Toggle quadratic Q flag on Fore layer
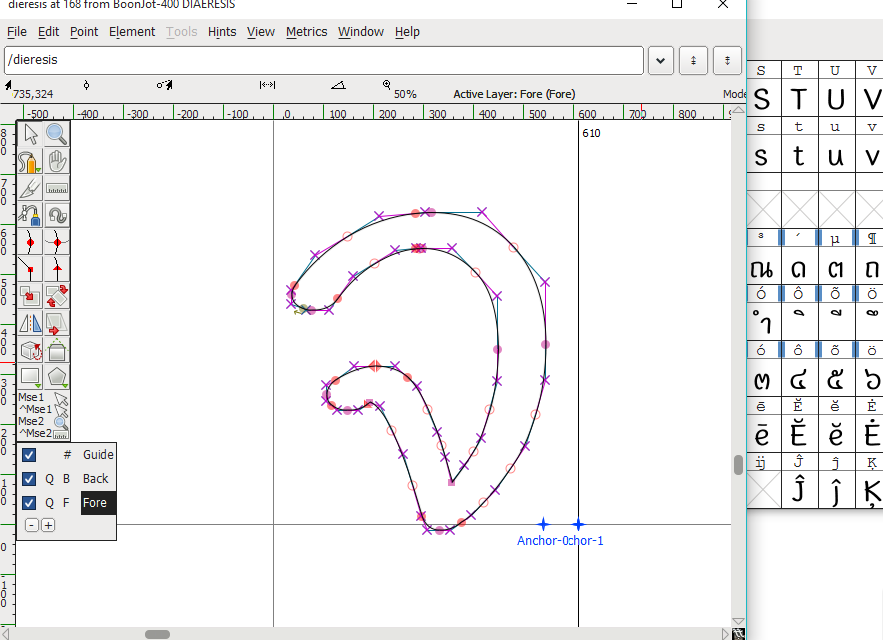 (x=50, y=503)
